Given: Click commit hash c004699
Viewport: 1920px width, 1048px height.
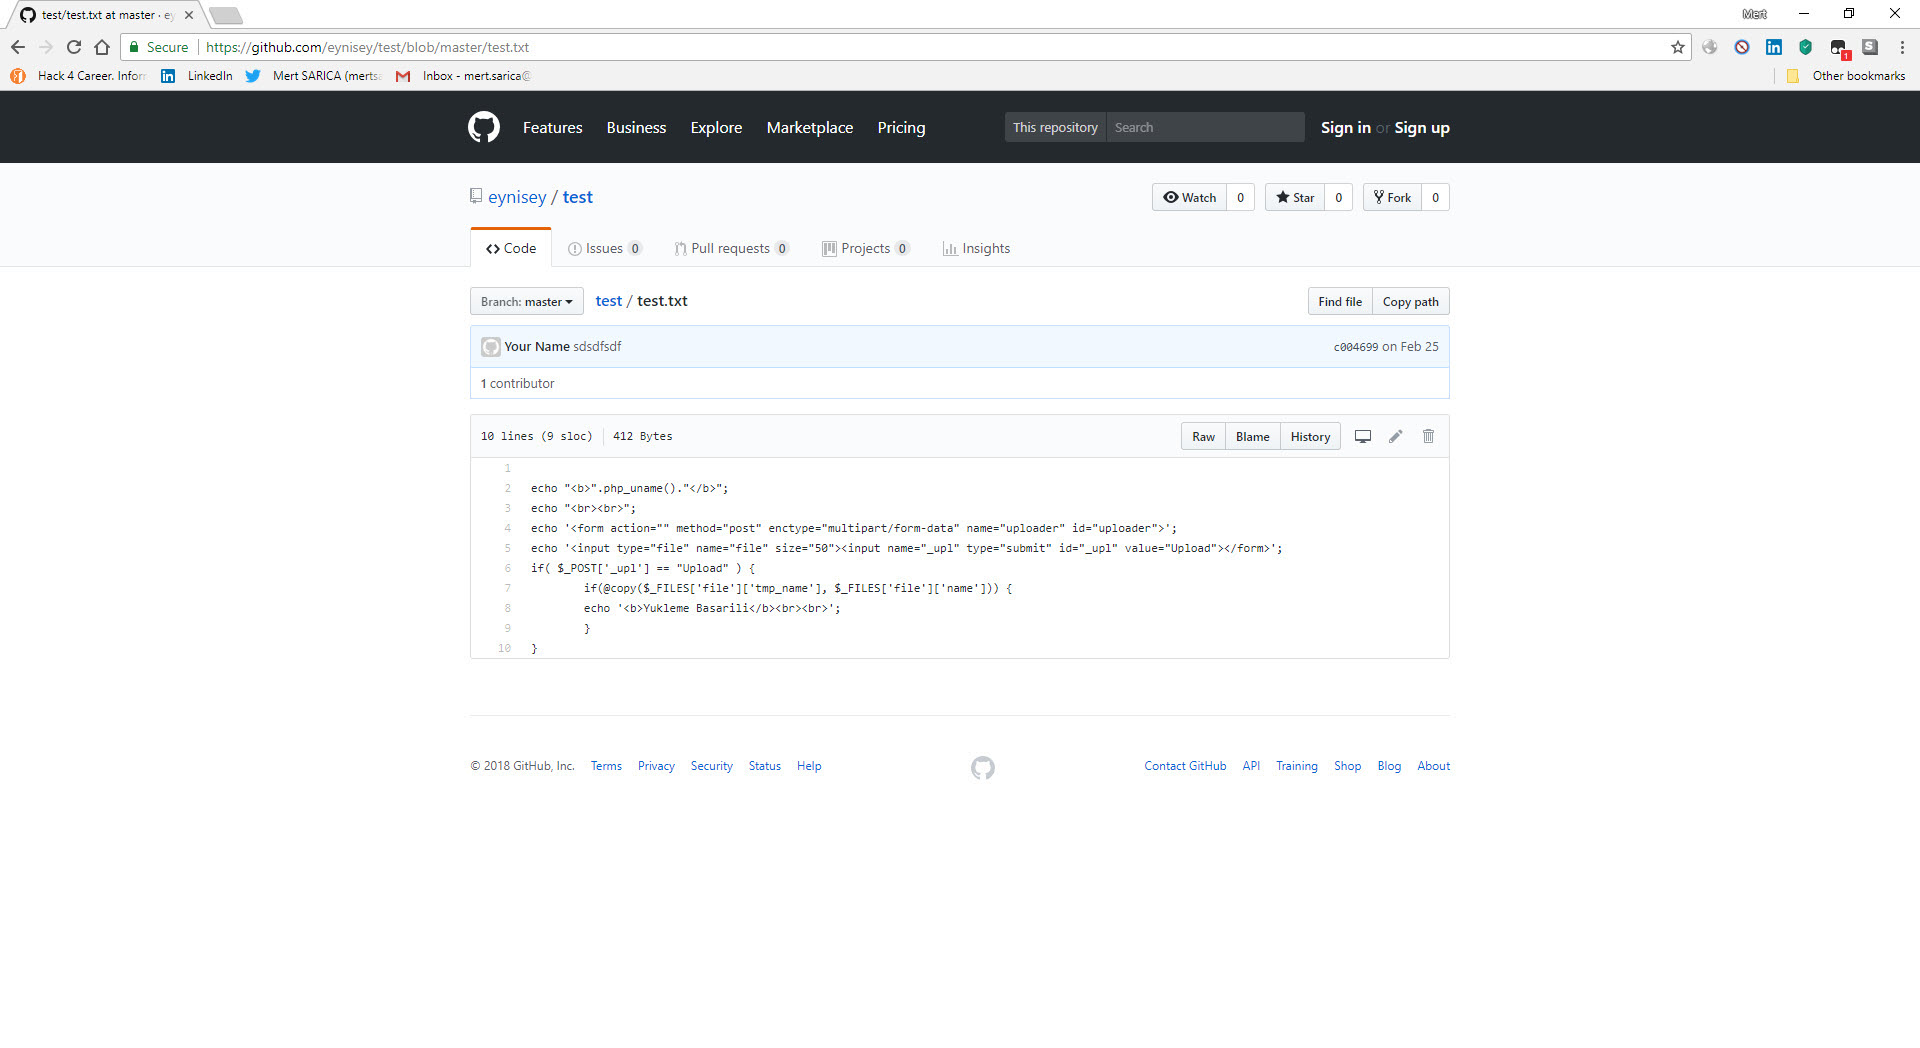Looking at the screenshot, I should pyautogui.click(x=1355, y=347).
